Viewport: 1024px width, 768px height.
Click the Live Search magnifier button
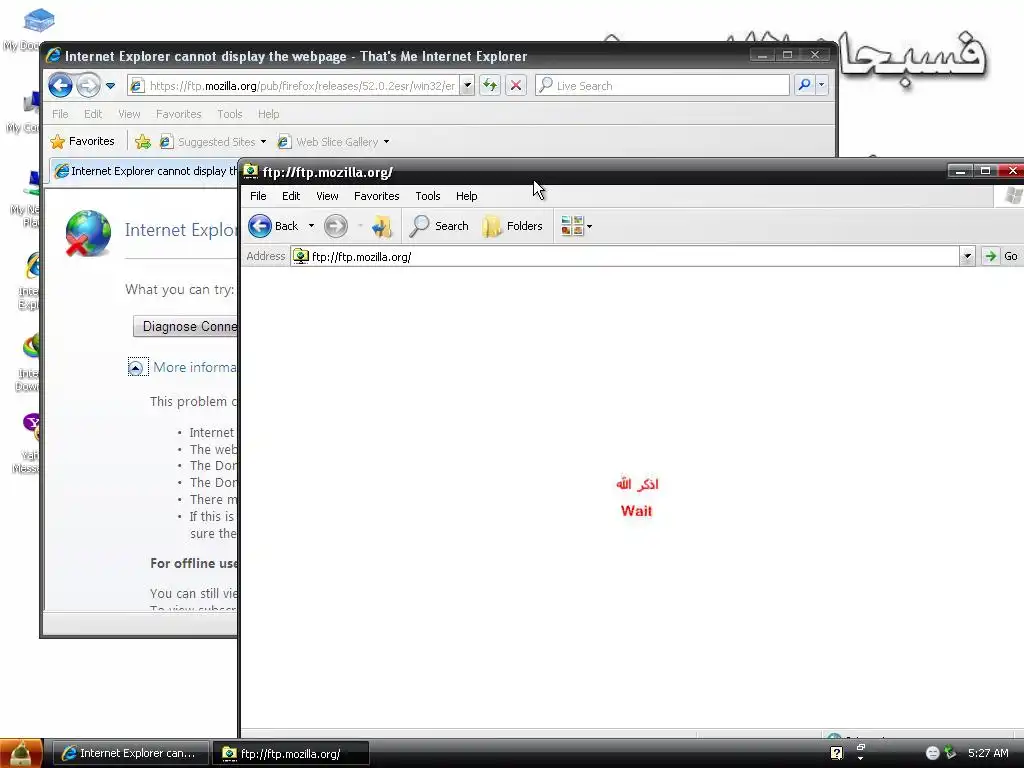[x=805, y=85]
